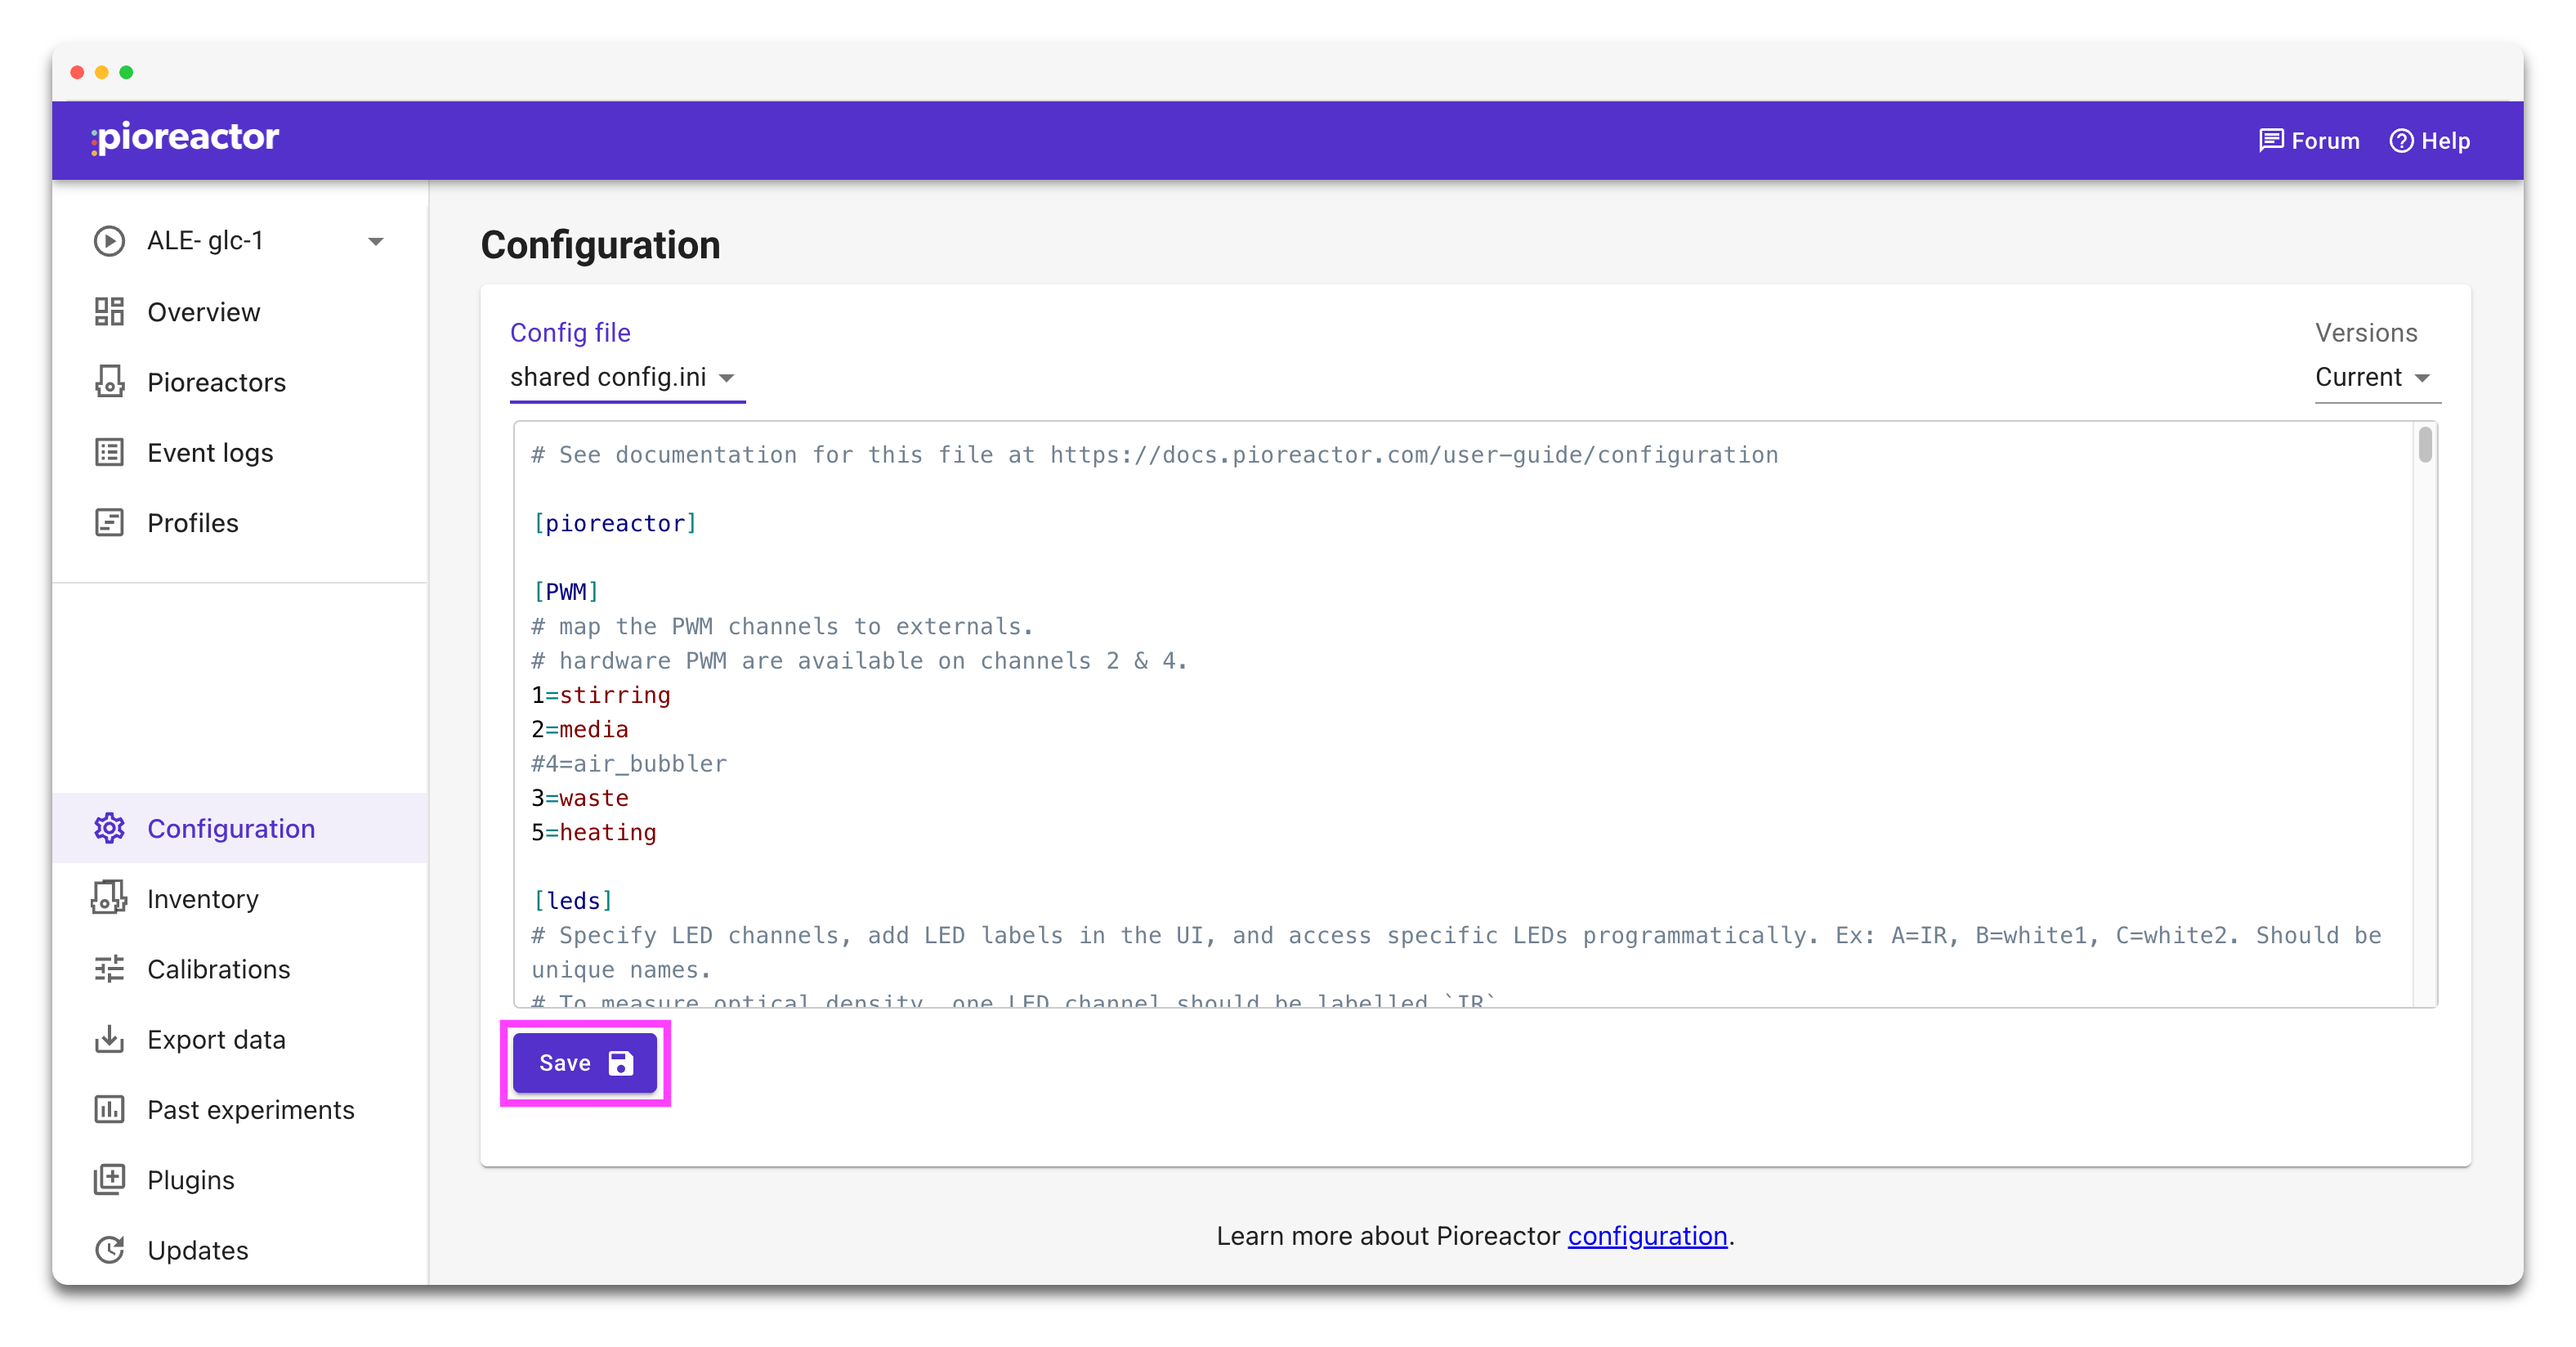The height and width of the screenshot is (1347, 2576).
Task: Select the Configuration gear icon
Action: [110, 828]
